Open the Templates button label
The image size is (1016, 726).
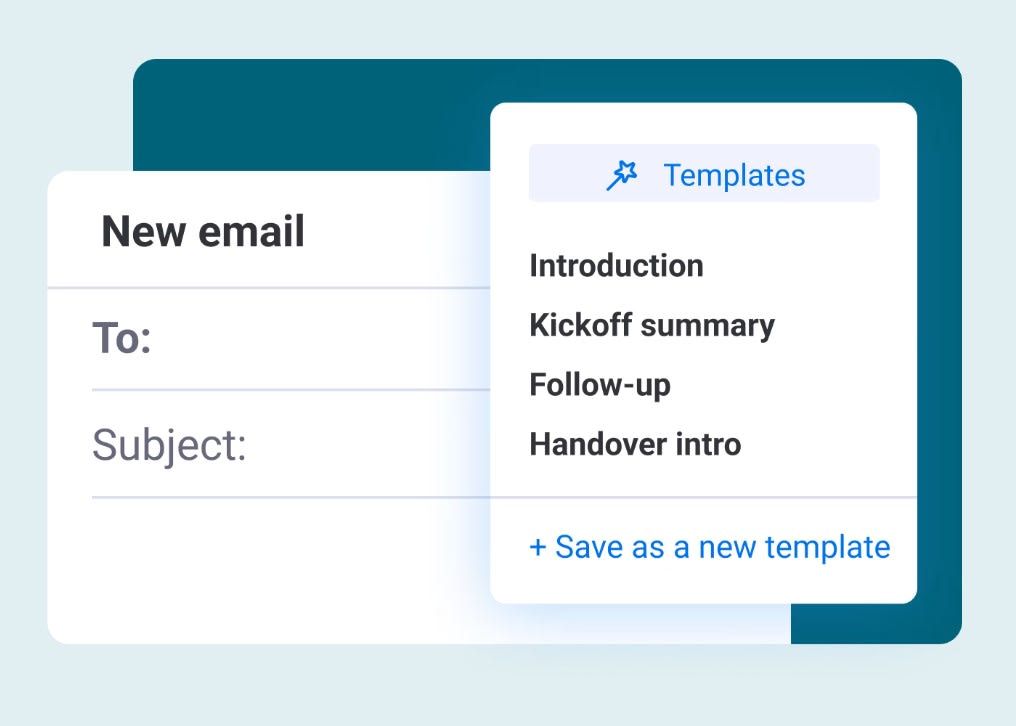click(734, 176)
